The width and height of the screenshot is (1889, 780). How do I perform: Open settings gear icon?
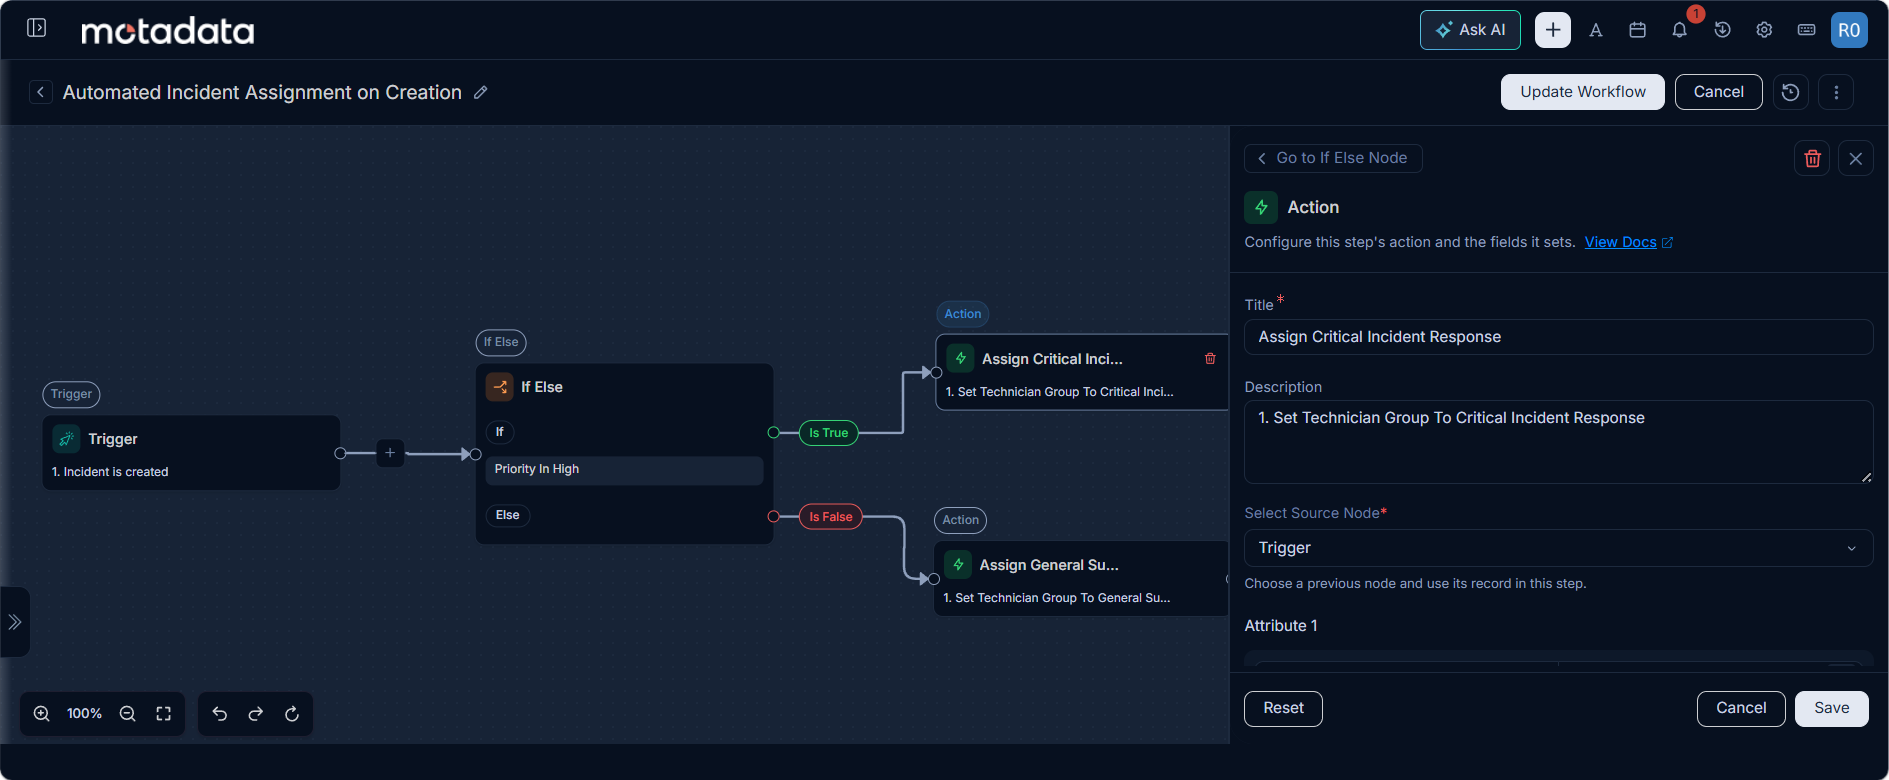(1764, 30)
